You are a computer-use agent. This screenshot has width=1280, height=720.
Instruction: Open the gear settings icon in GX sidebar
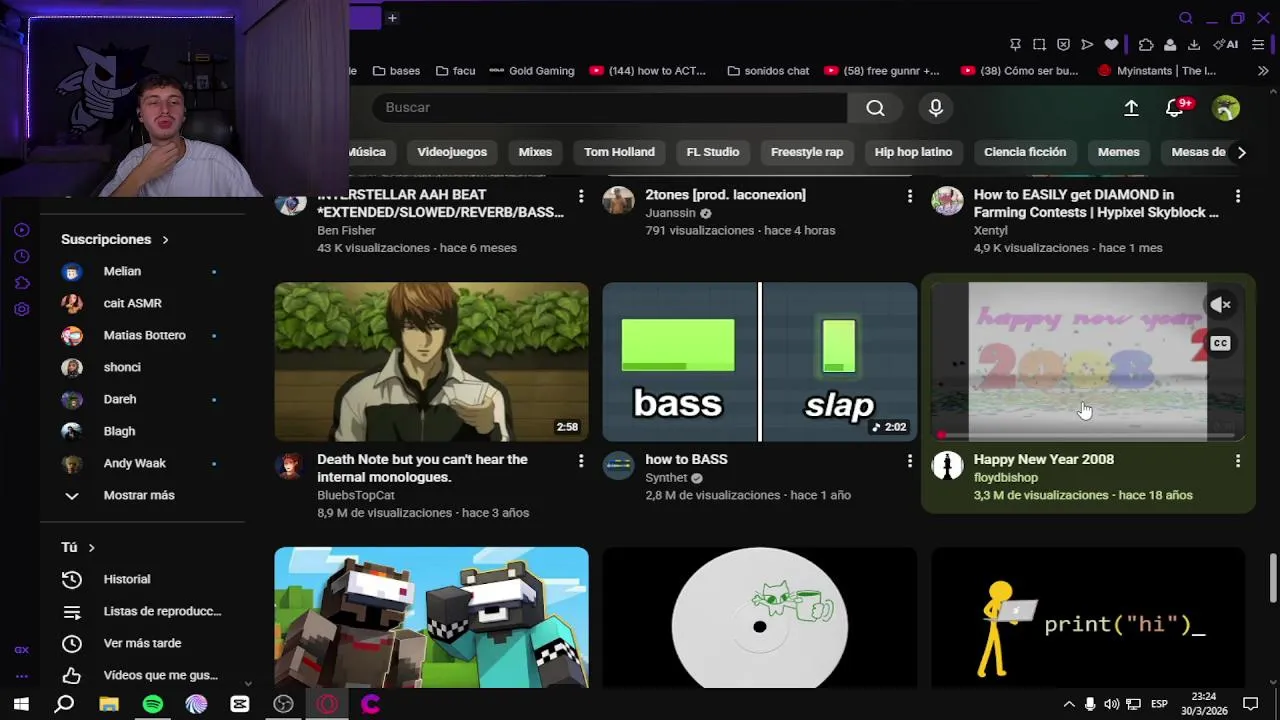coord(22,309)
